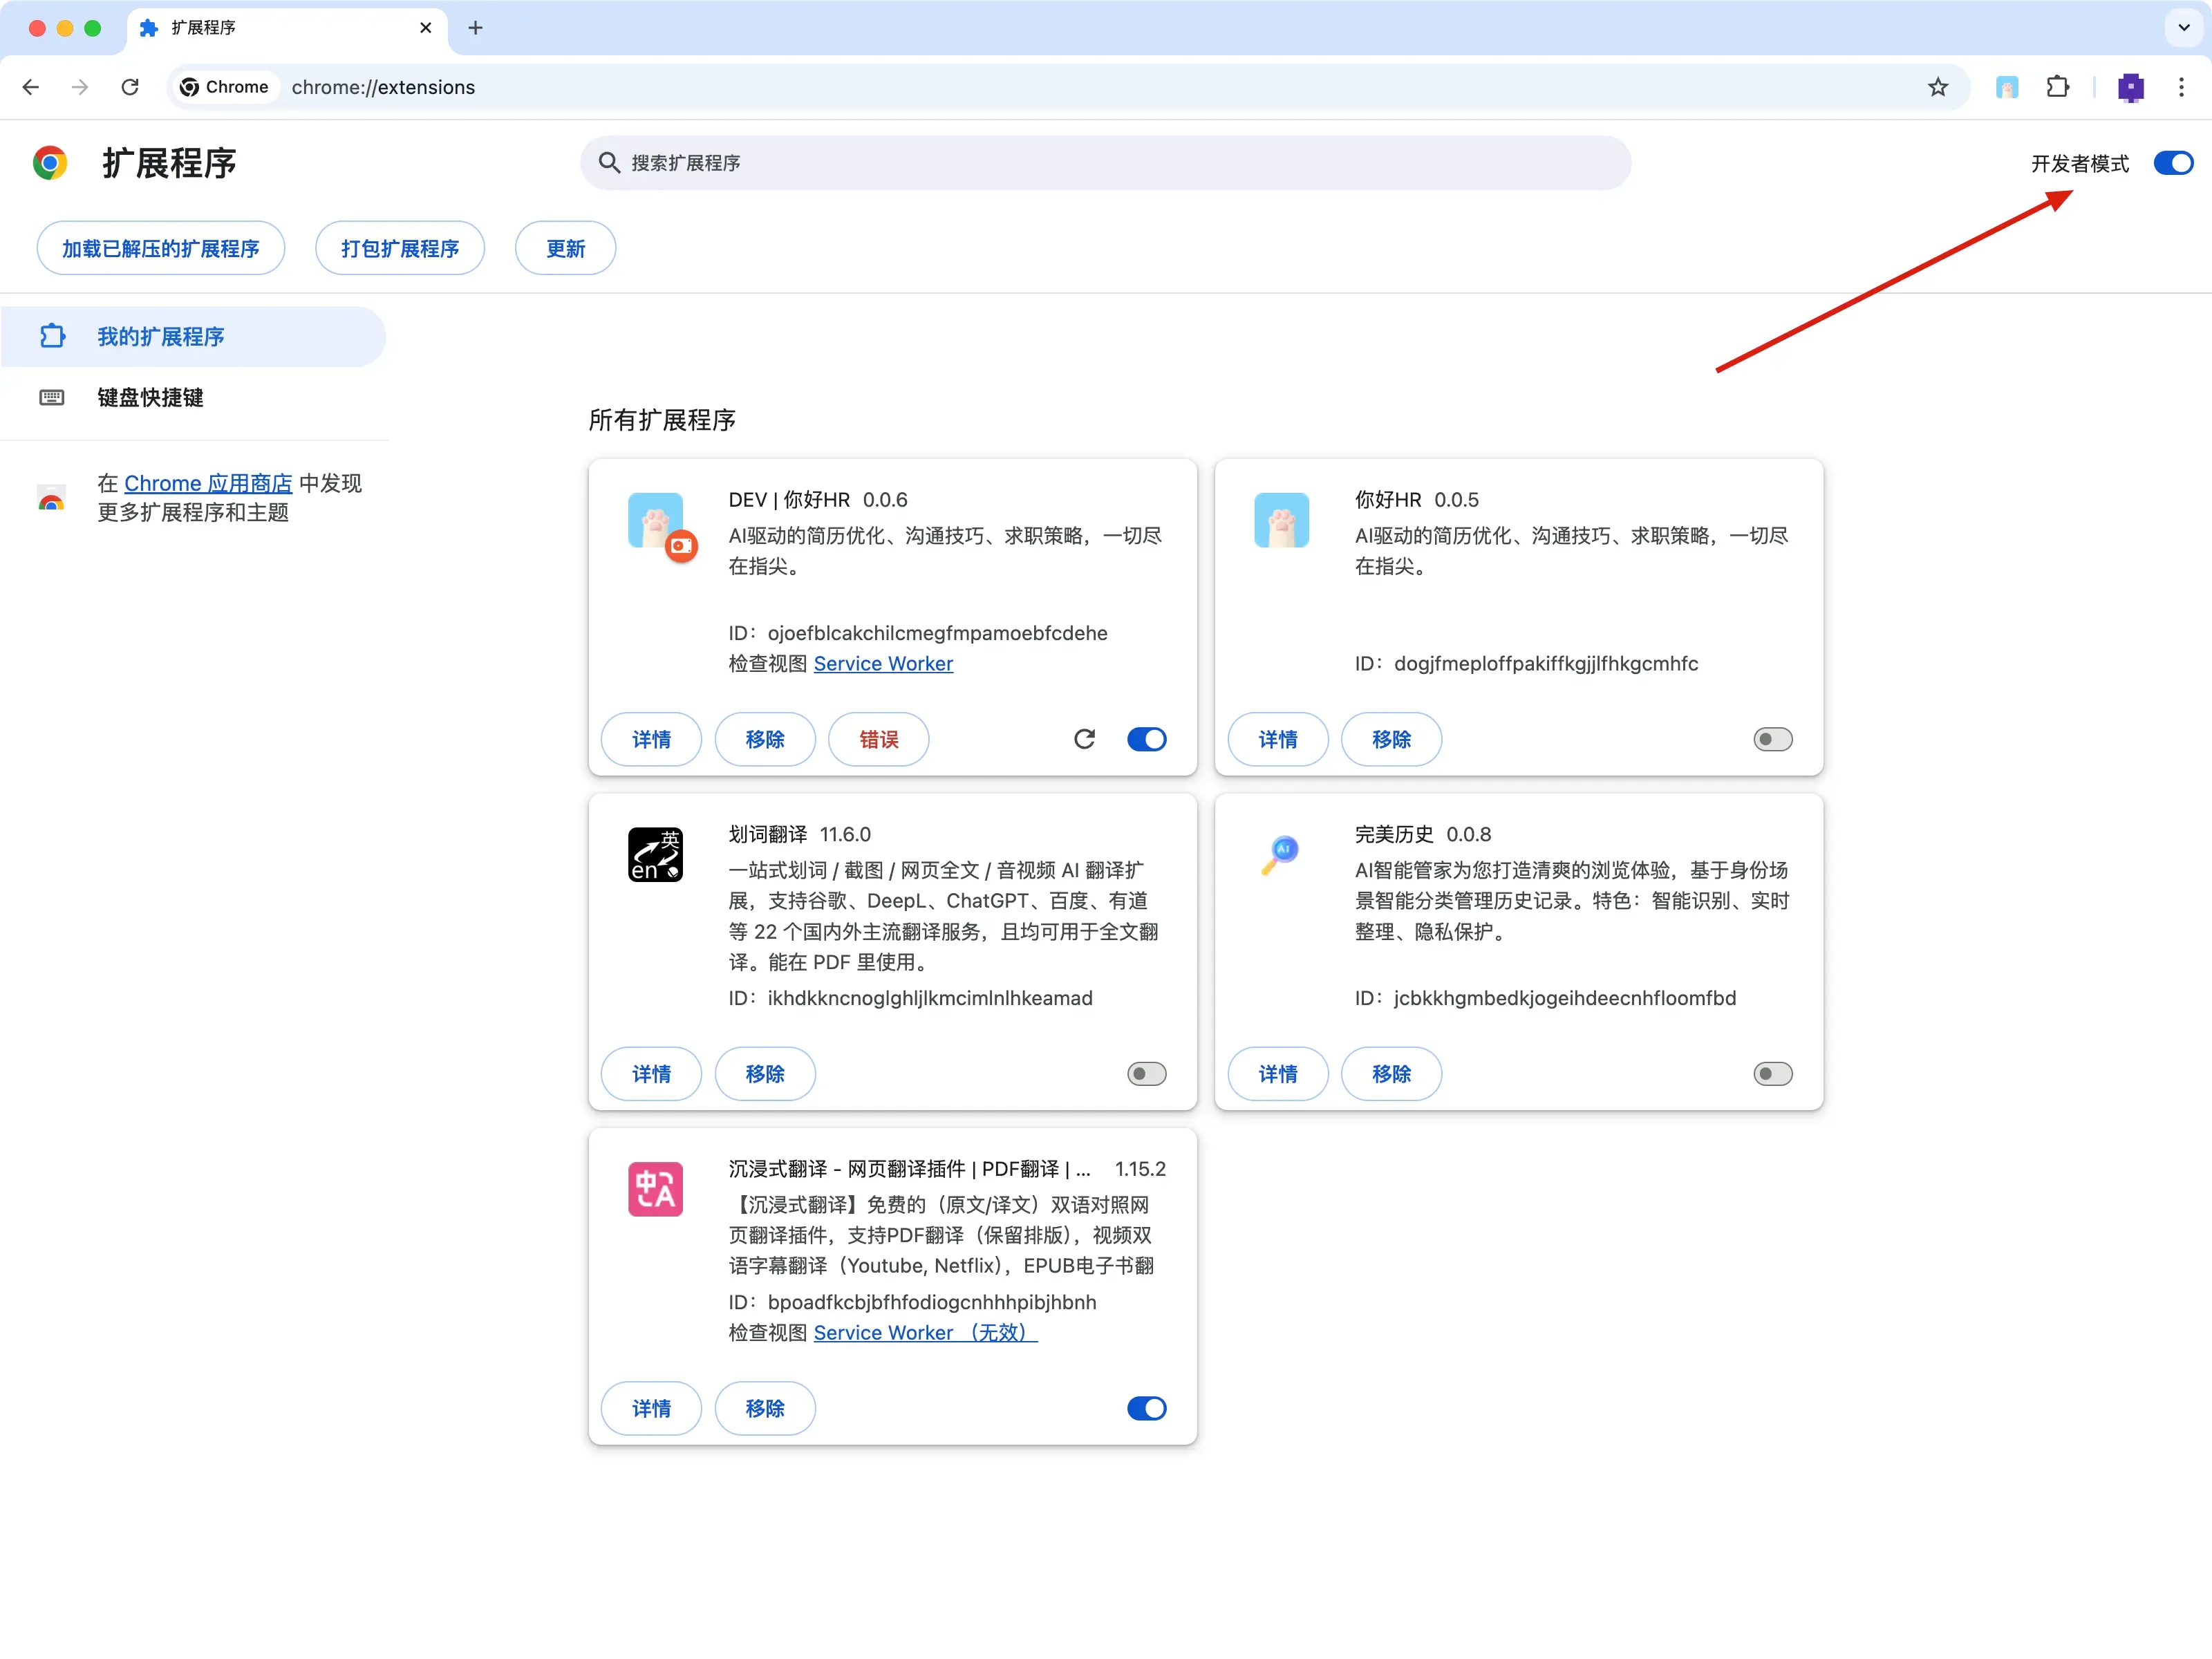Click the 划词翻译 extension icon

pos(655,855)
